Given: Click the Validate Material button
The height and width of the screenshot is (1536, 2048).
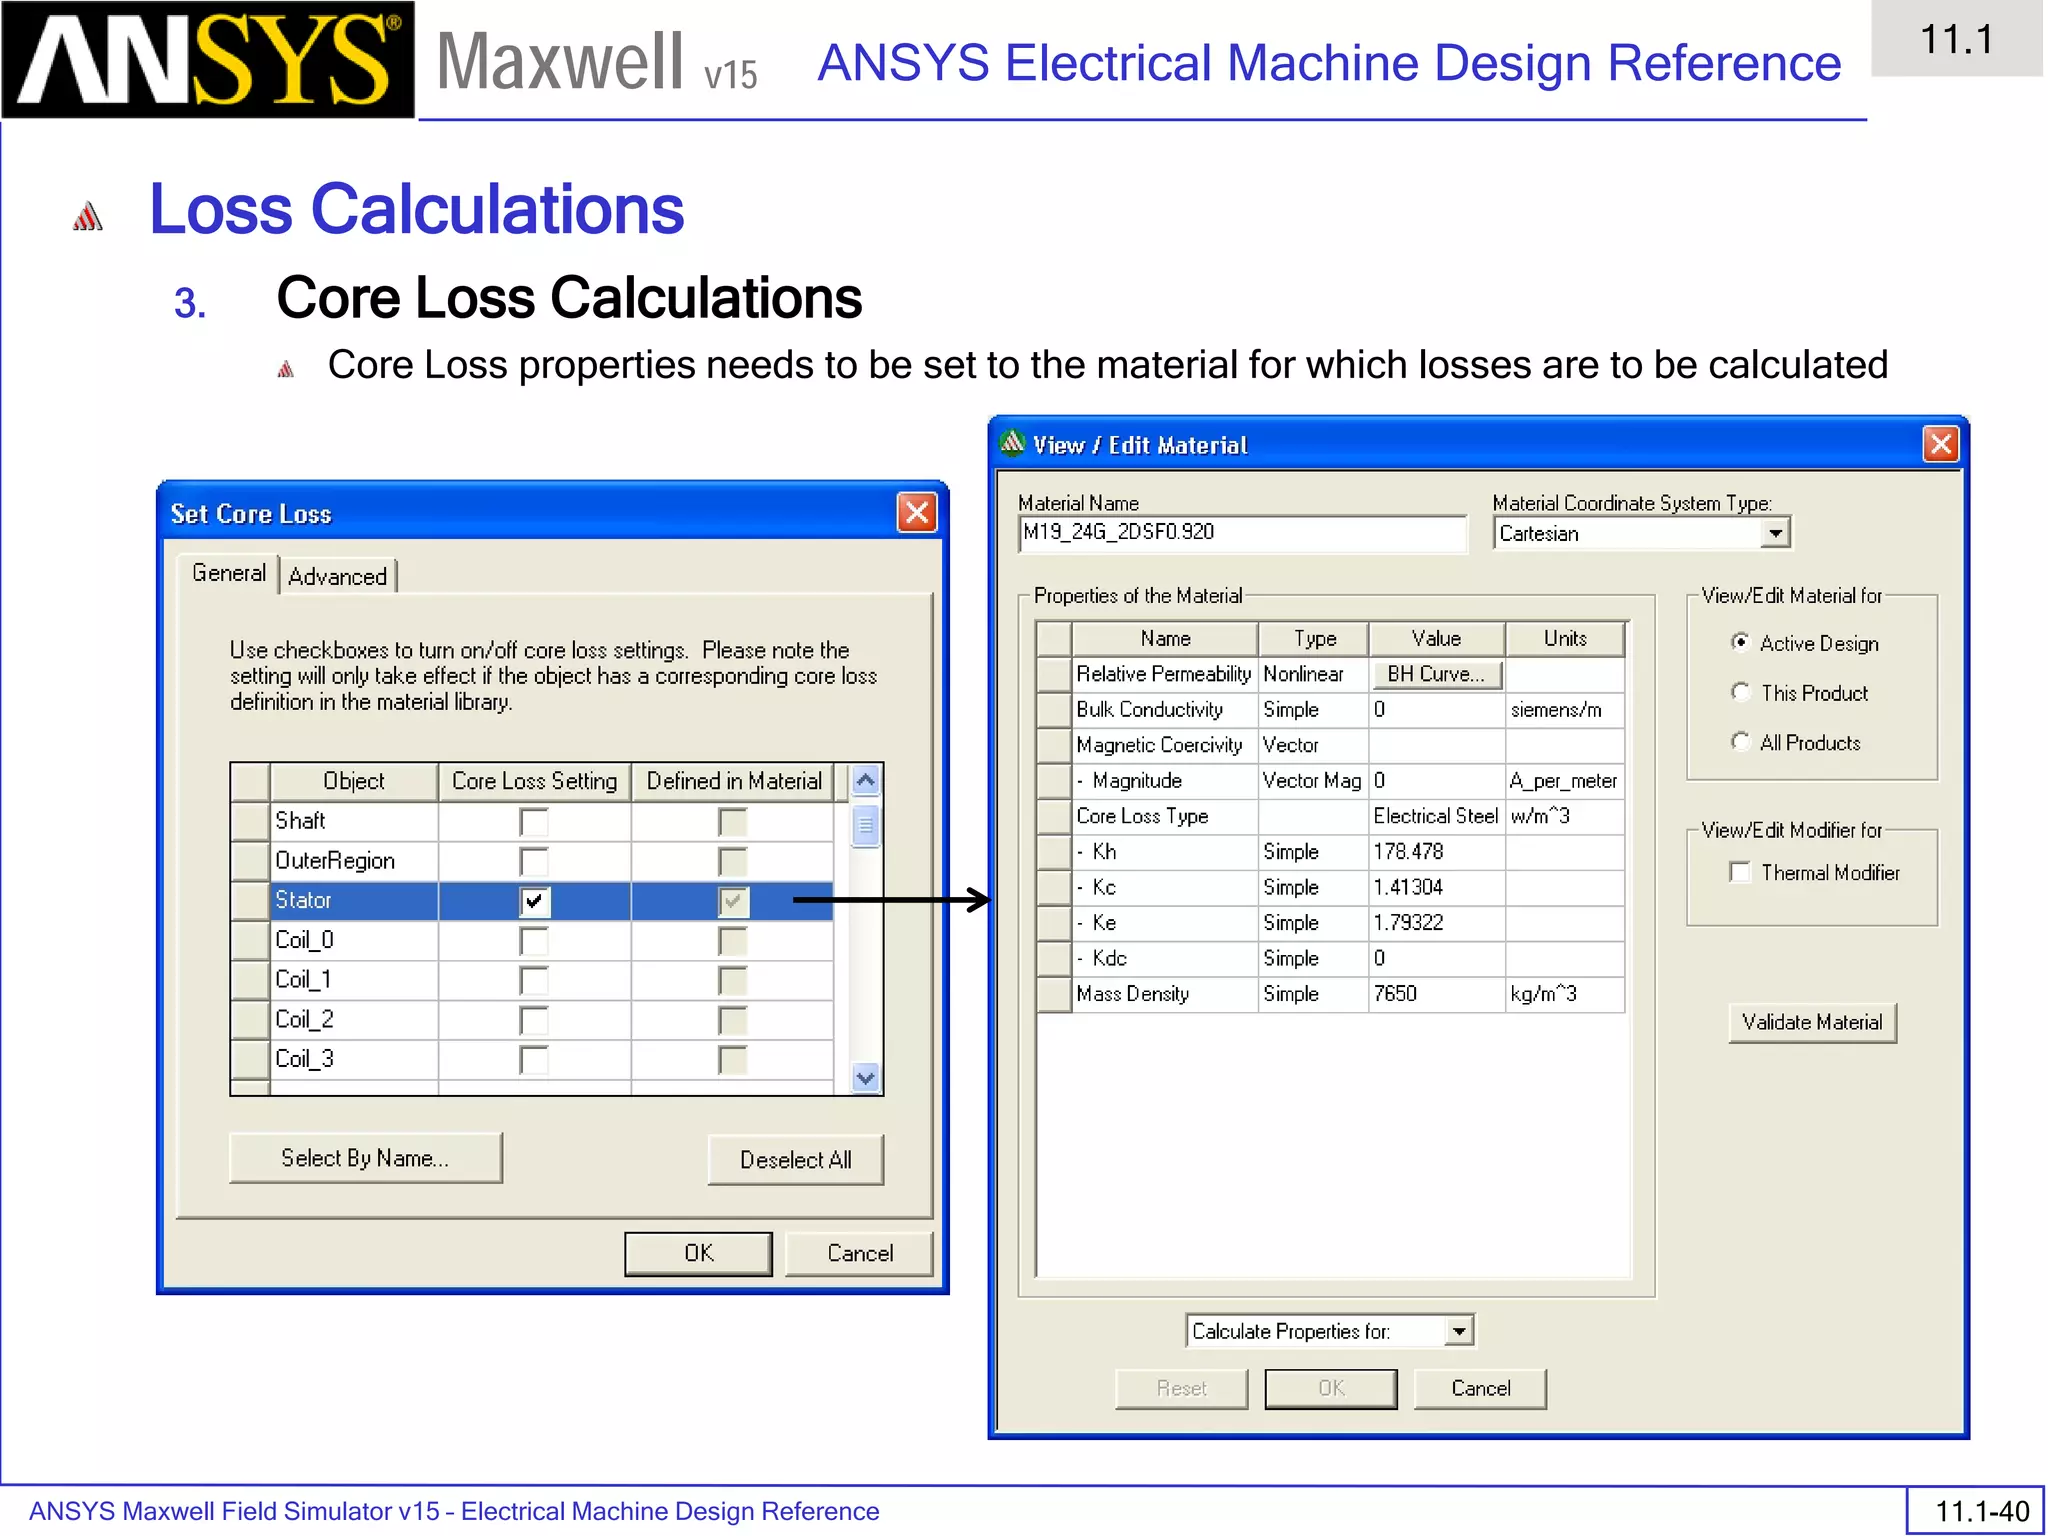Looking at the screenshot, I should [1812, 1022].
